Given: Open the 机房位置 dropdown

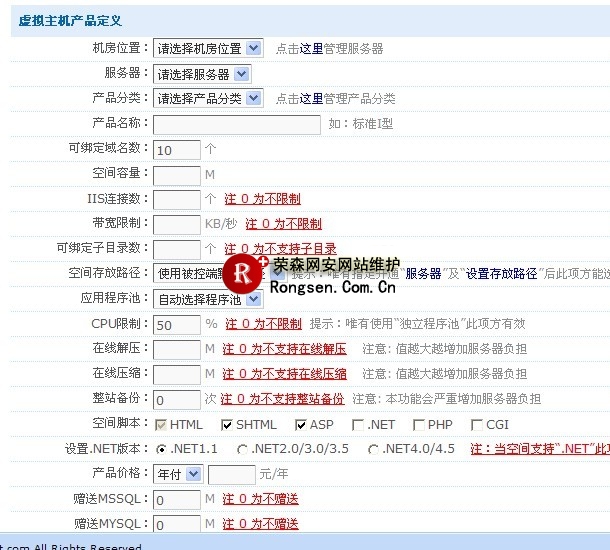Looking at the screenshot, I should (x=207, y=48).
